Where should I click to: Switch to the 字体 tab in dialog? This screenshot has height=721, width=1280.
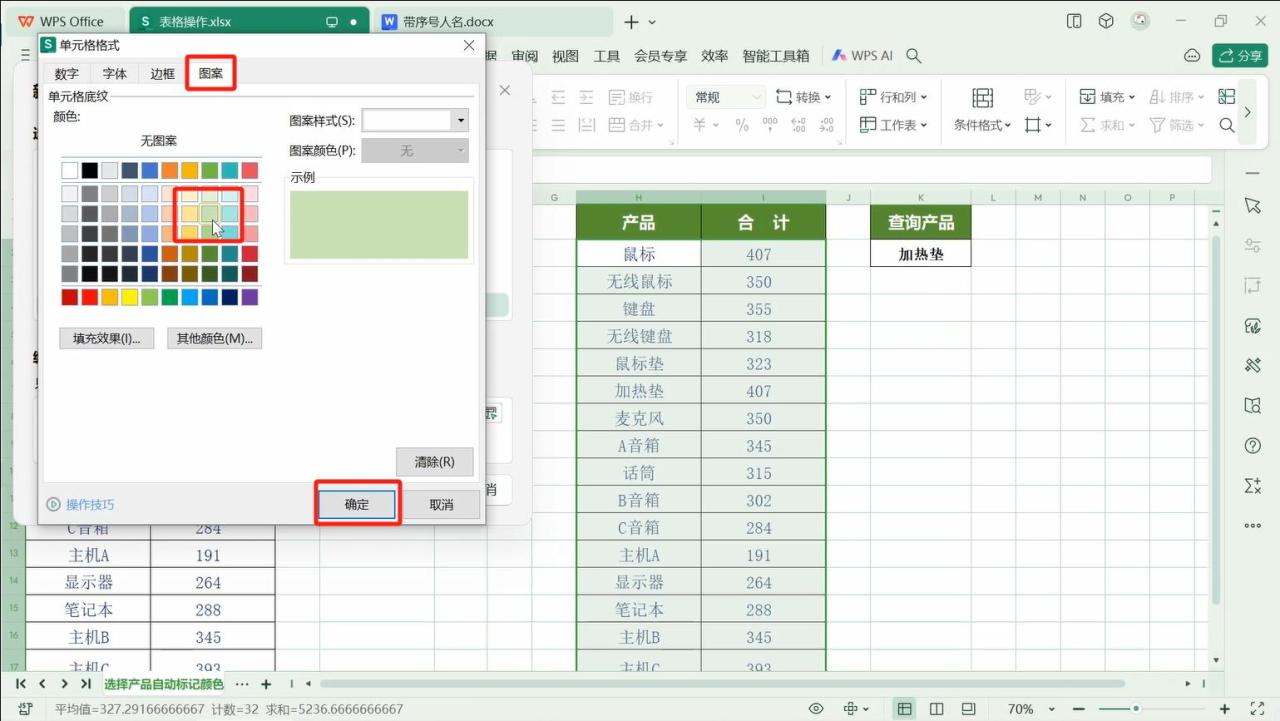click(x=115, y=74)
